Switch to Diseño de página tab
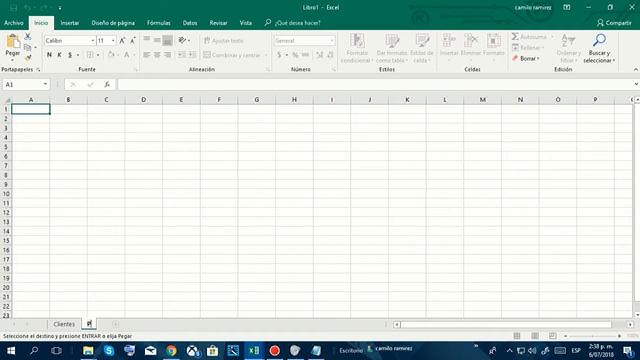 113,23
